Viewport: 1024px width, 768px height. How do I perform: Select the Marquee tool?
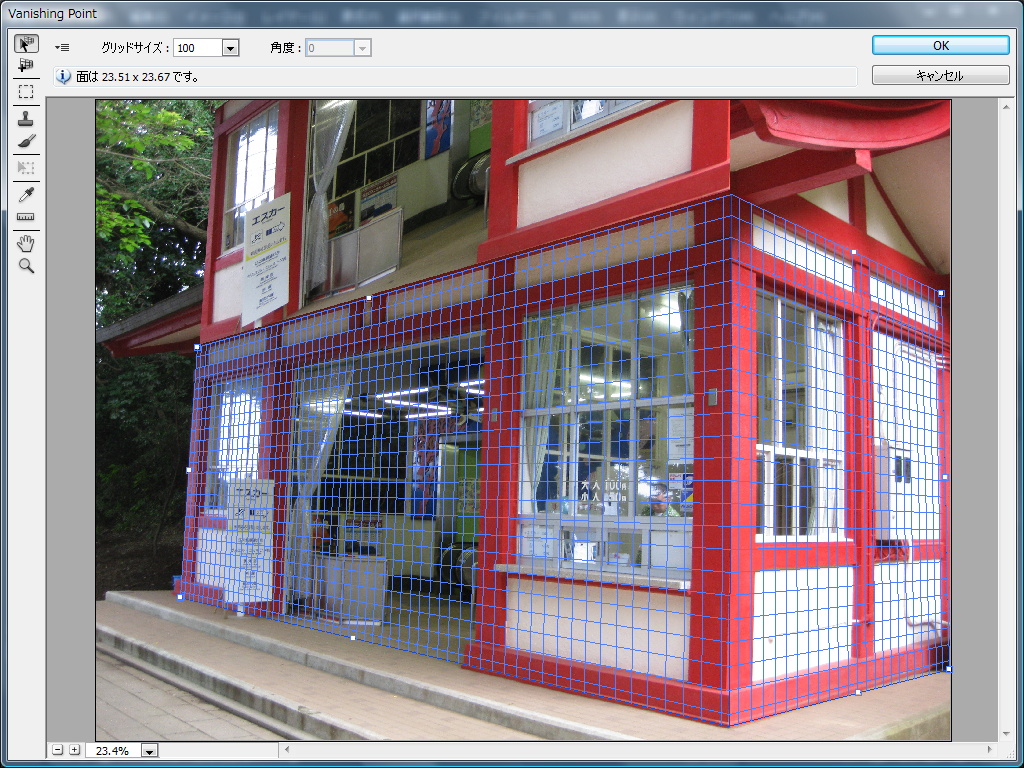(x=26, y=91)
